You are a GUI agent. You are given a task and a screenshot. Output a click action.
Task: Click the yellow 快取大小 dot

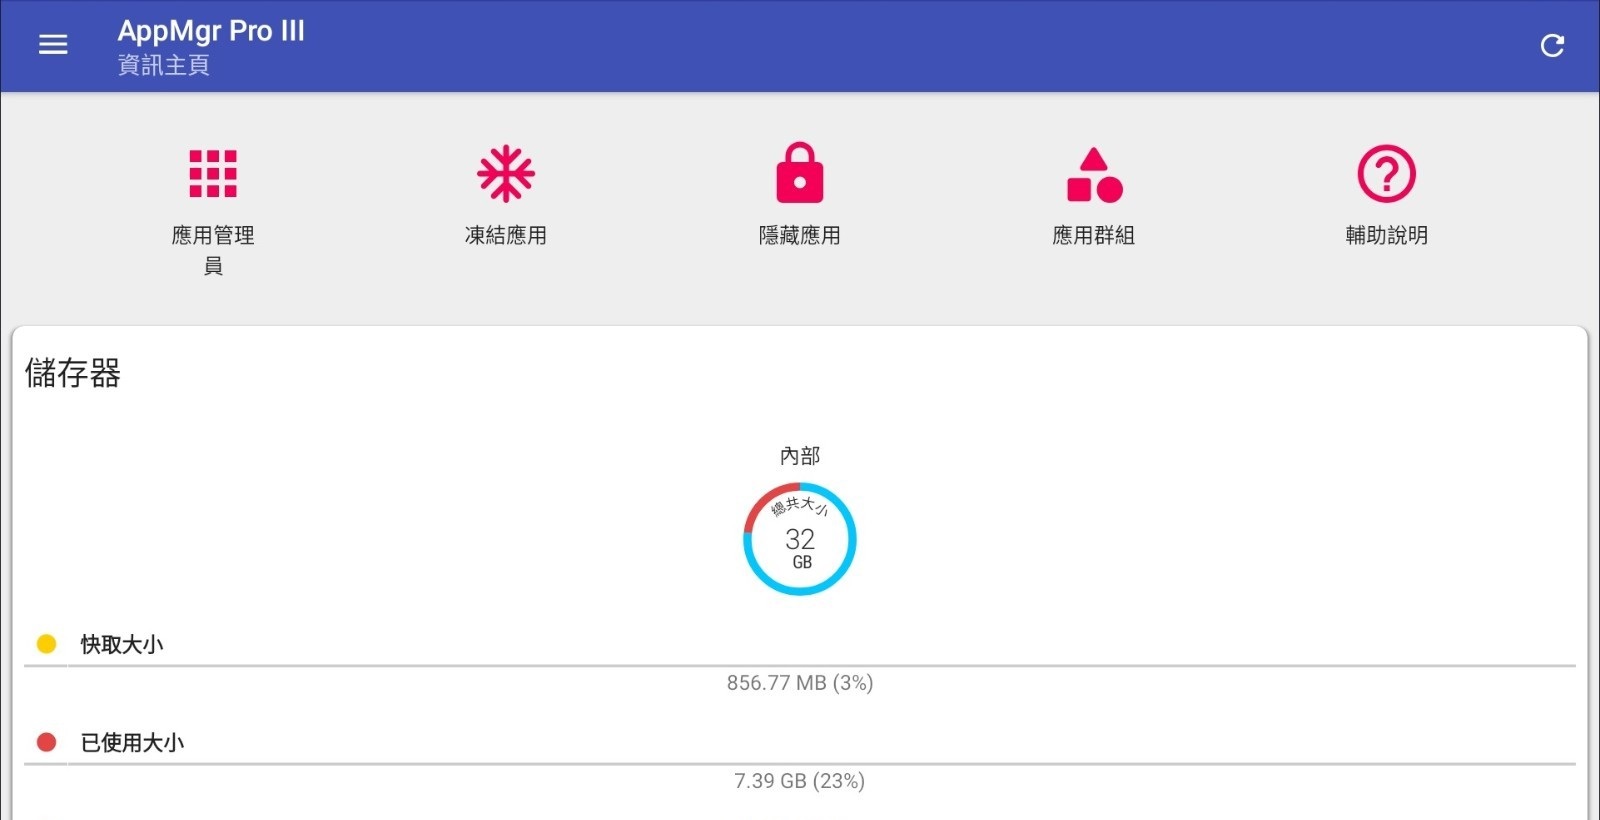pos(46,644)
